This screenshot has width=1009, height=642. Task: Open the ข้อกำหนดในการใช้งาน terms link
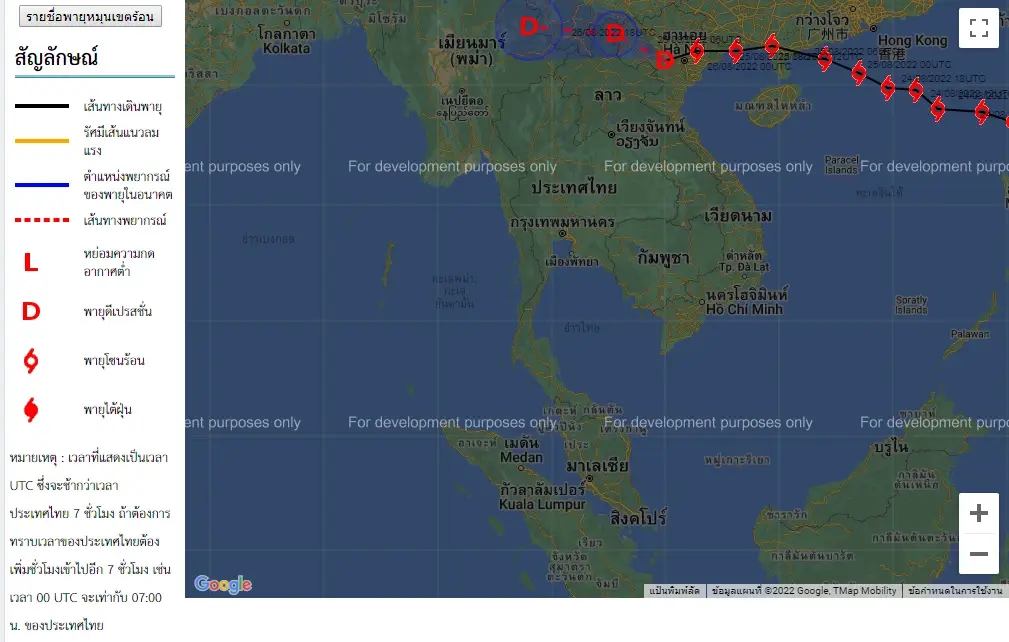click(x=955, y=591)
